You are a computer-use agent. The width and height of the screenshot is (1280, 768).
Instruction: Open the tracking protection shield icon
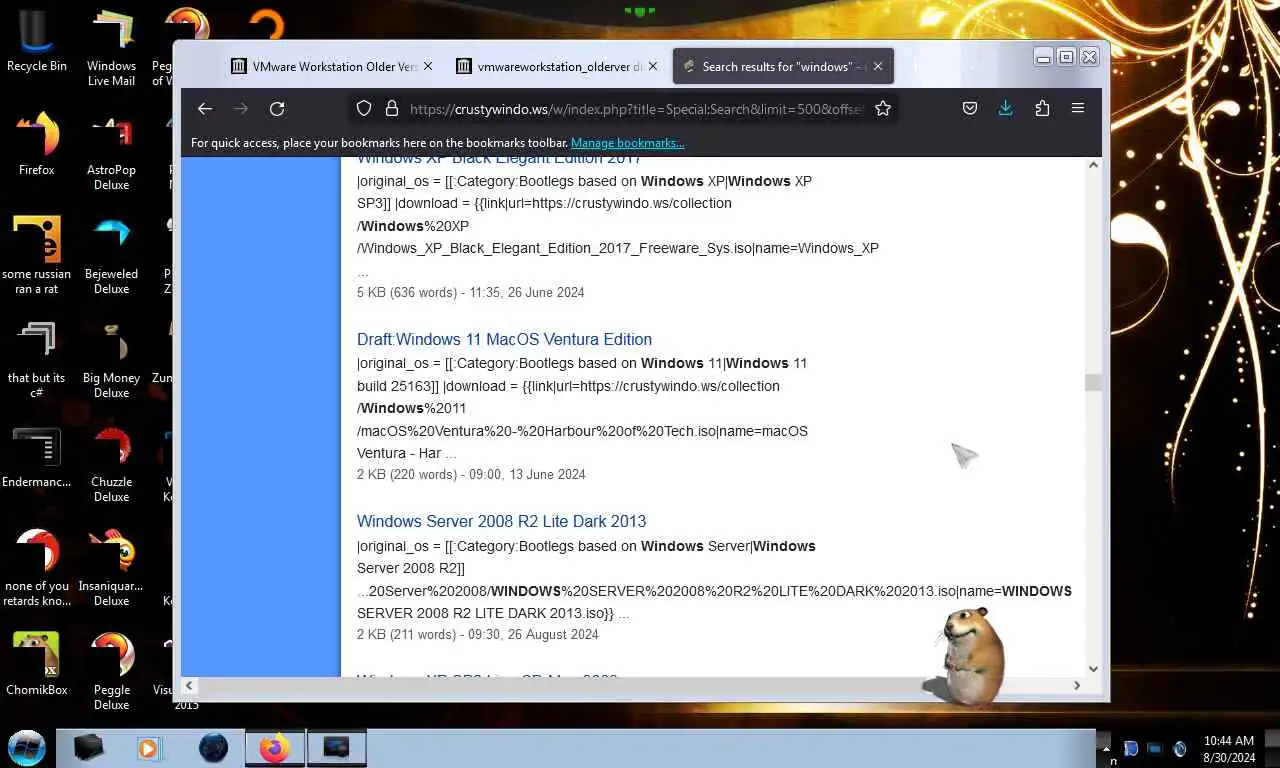(x=364, y=108)
